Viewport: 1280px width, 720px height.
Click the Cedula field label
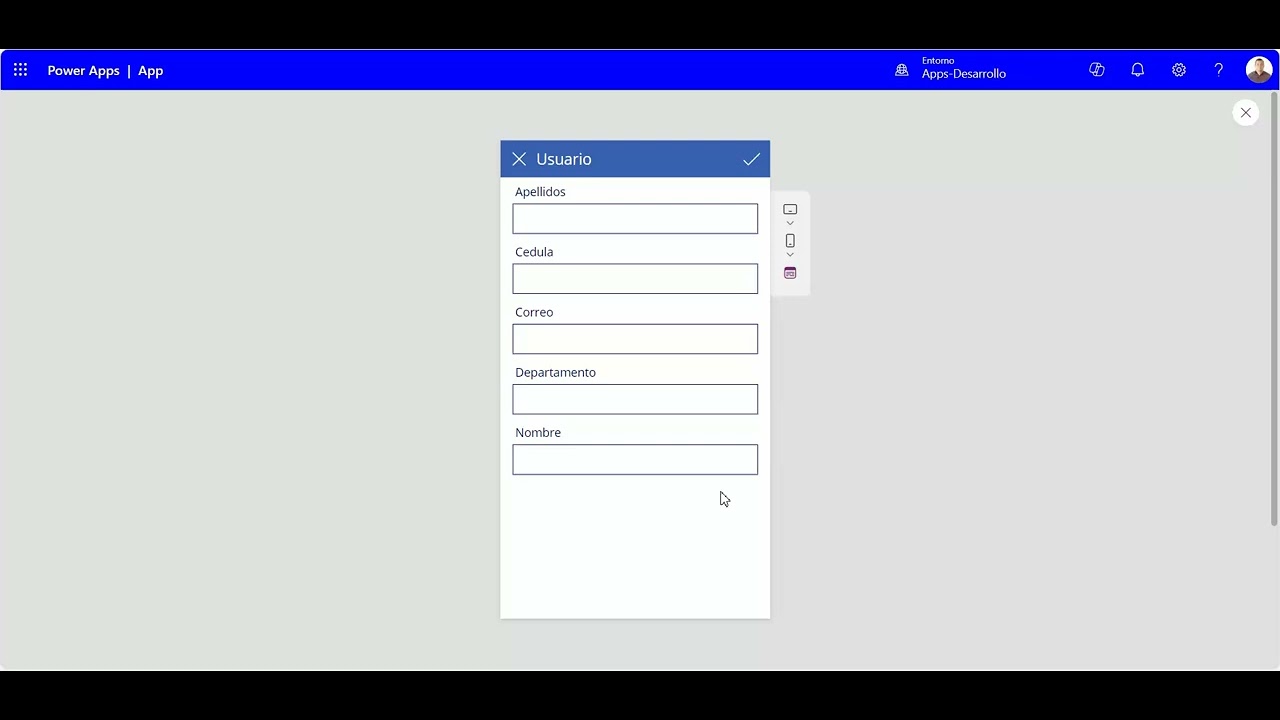[x=534, y=252]
